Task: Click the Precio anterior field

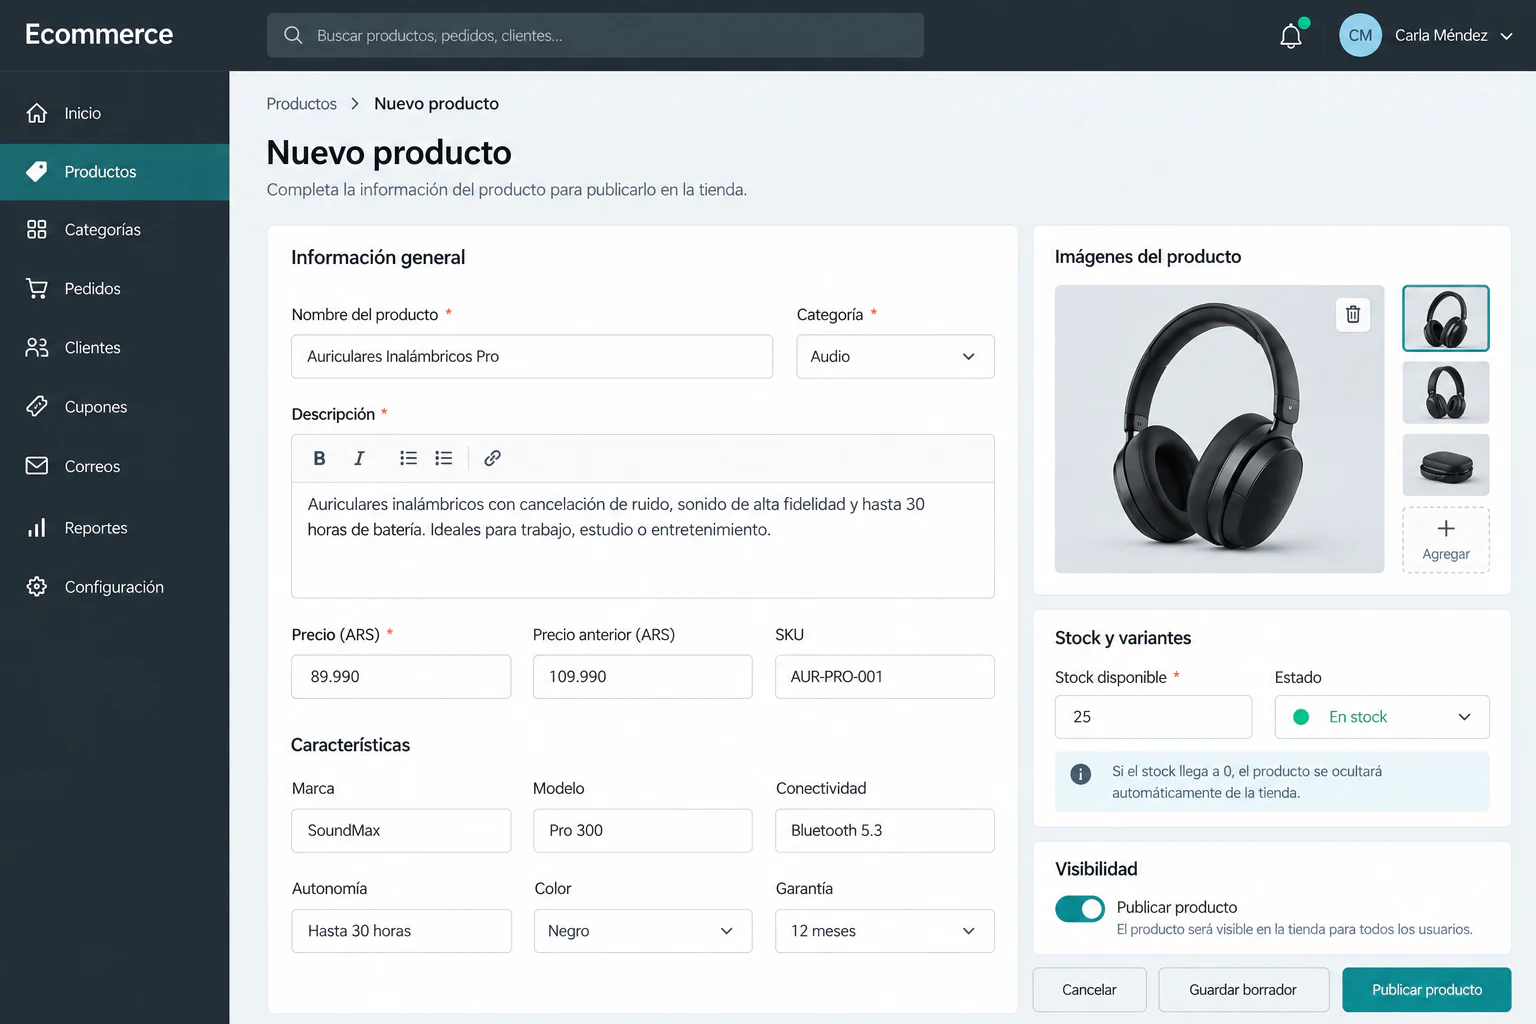Action: (643, 677)
